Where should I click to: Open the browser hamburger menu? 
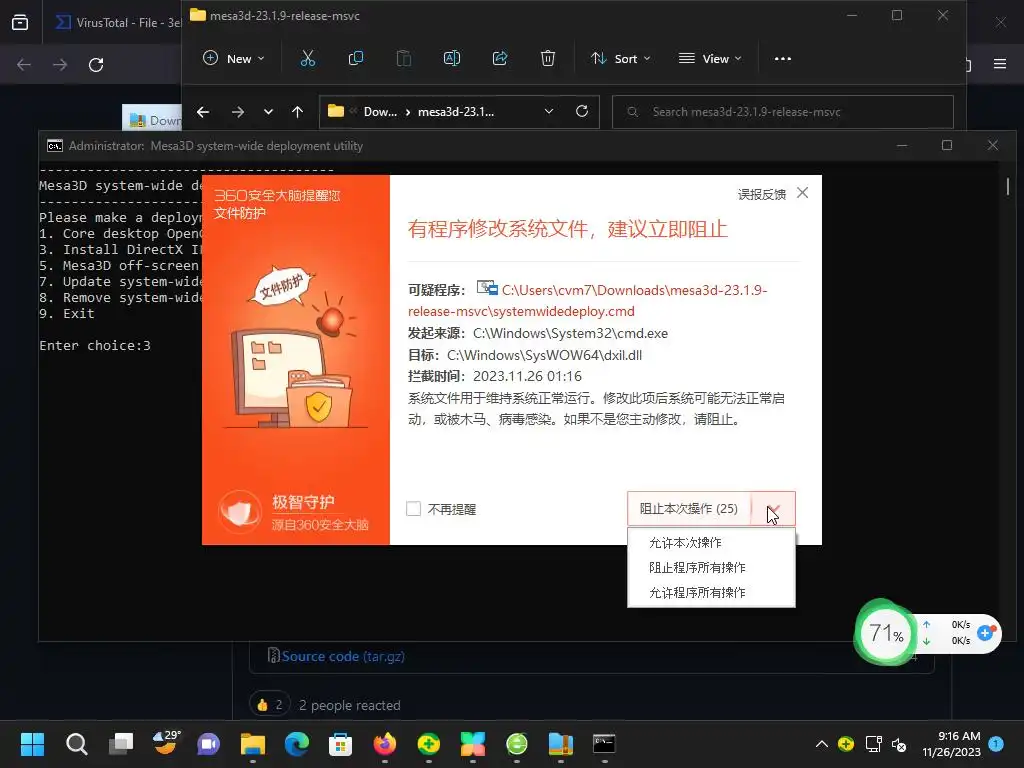coord(1000,64)
